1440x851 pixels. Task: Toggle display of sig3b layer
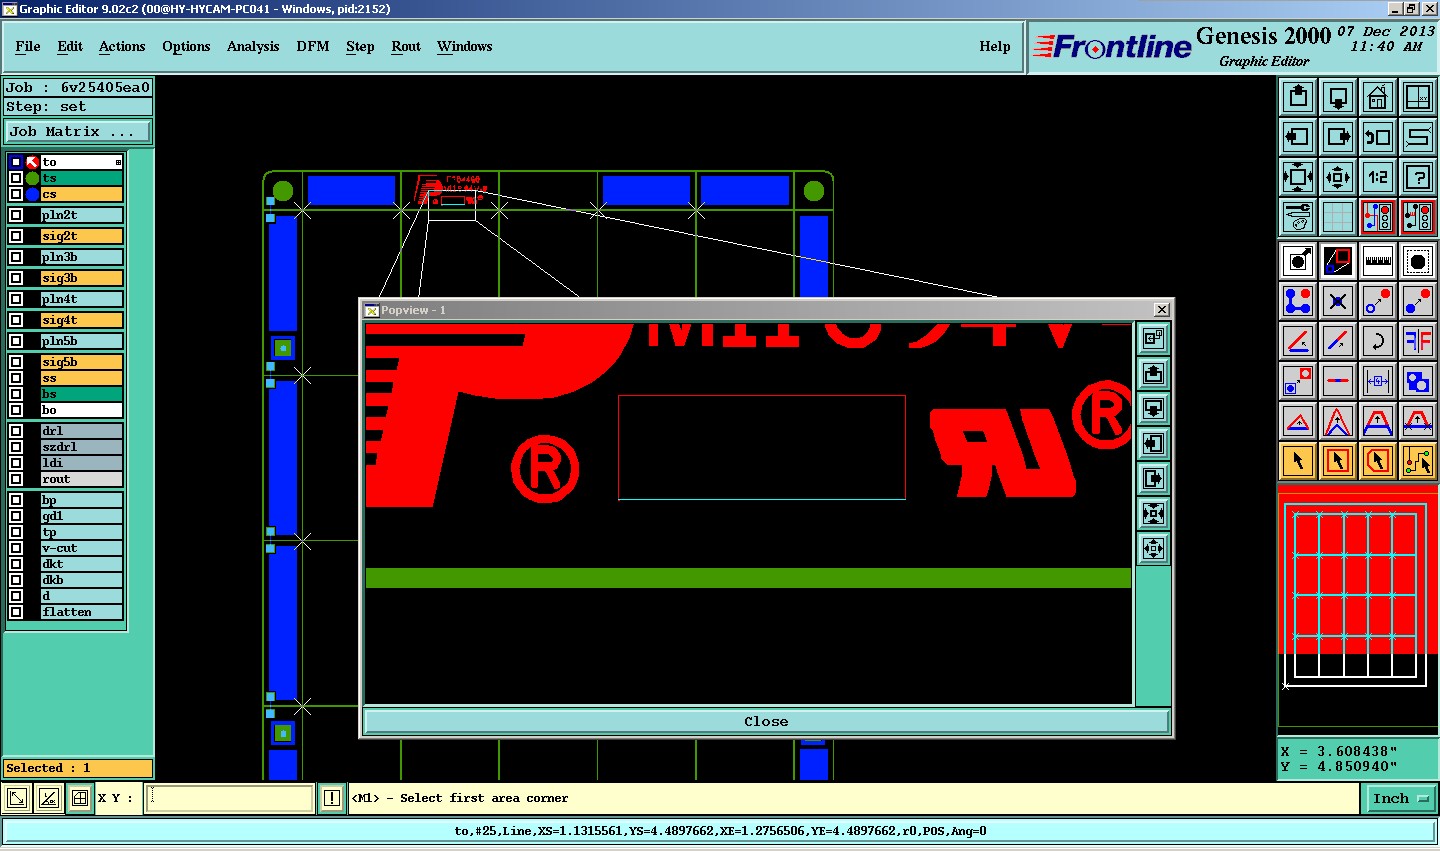[x=16, y=278]
